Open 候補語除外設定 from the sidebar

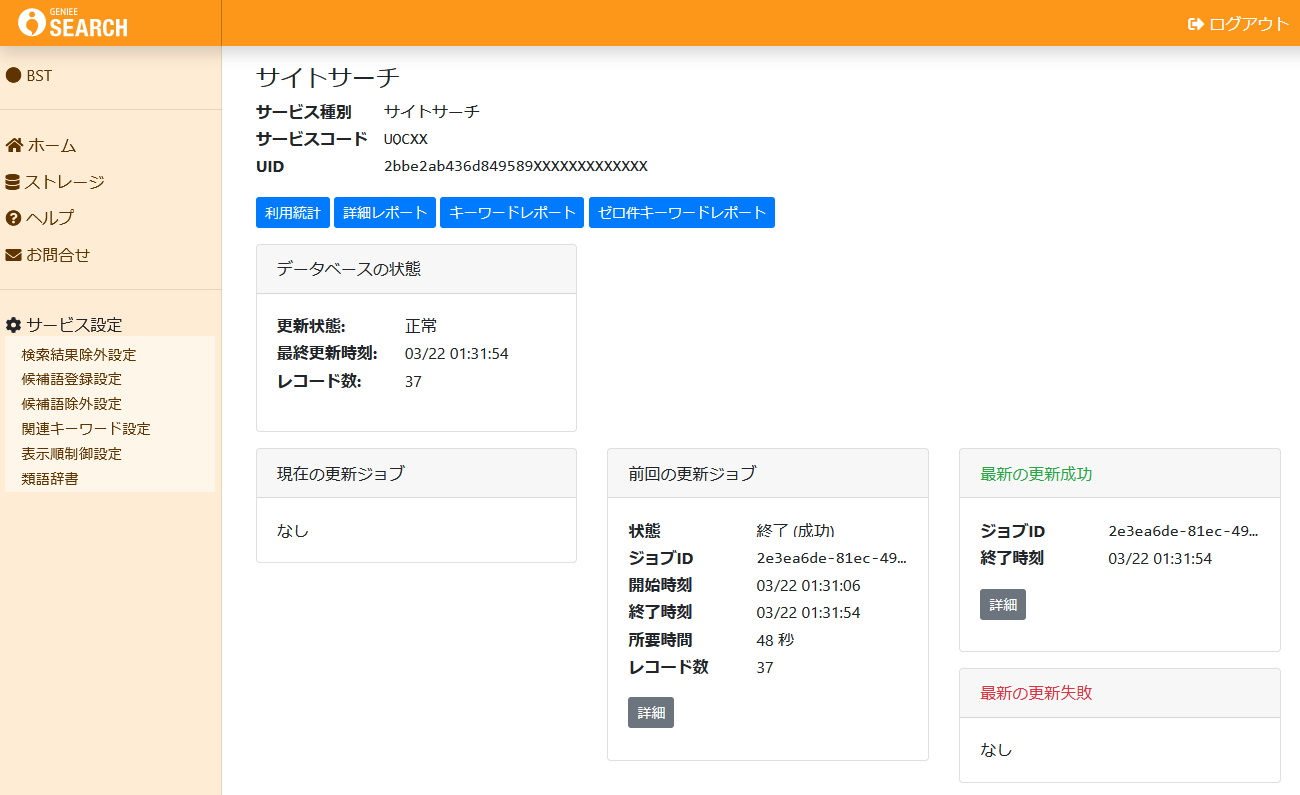(72, 404)
